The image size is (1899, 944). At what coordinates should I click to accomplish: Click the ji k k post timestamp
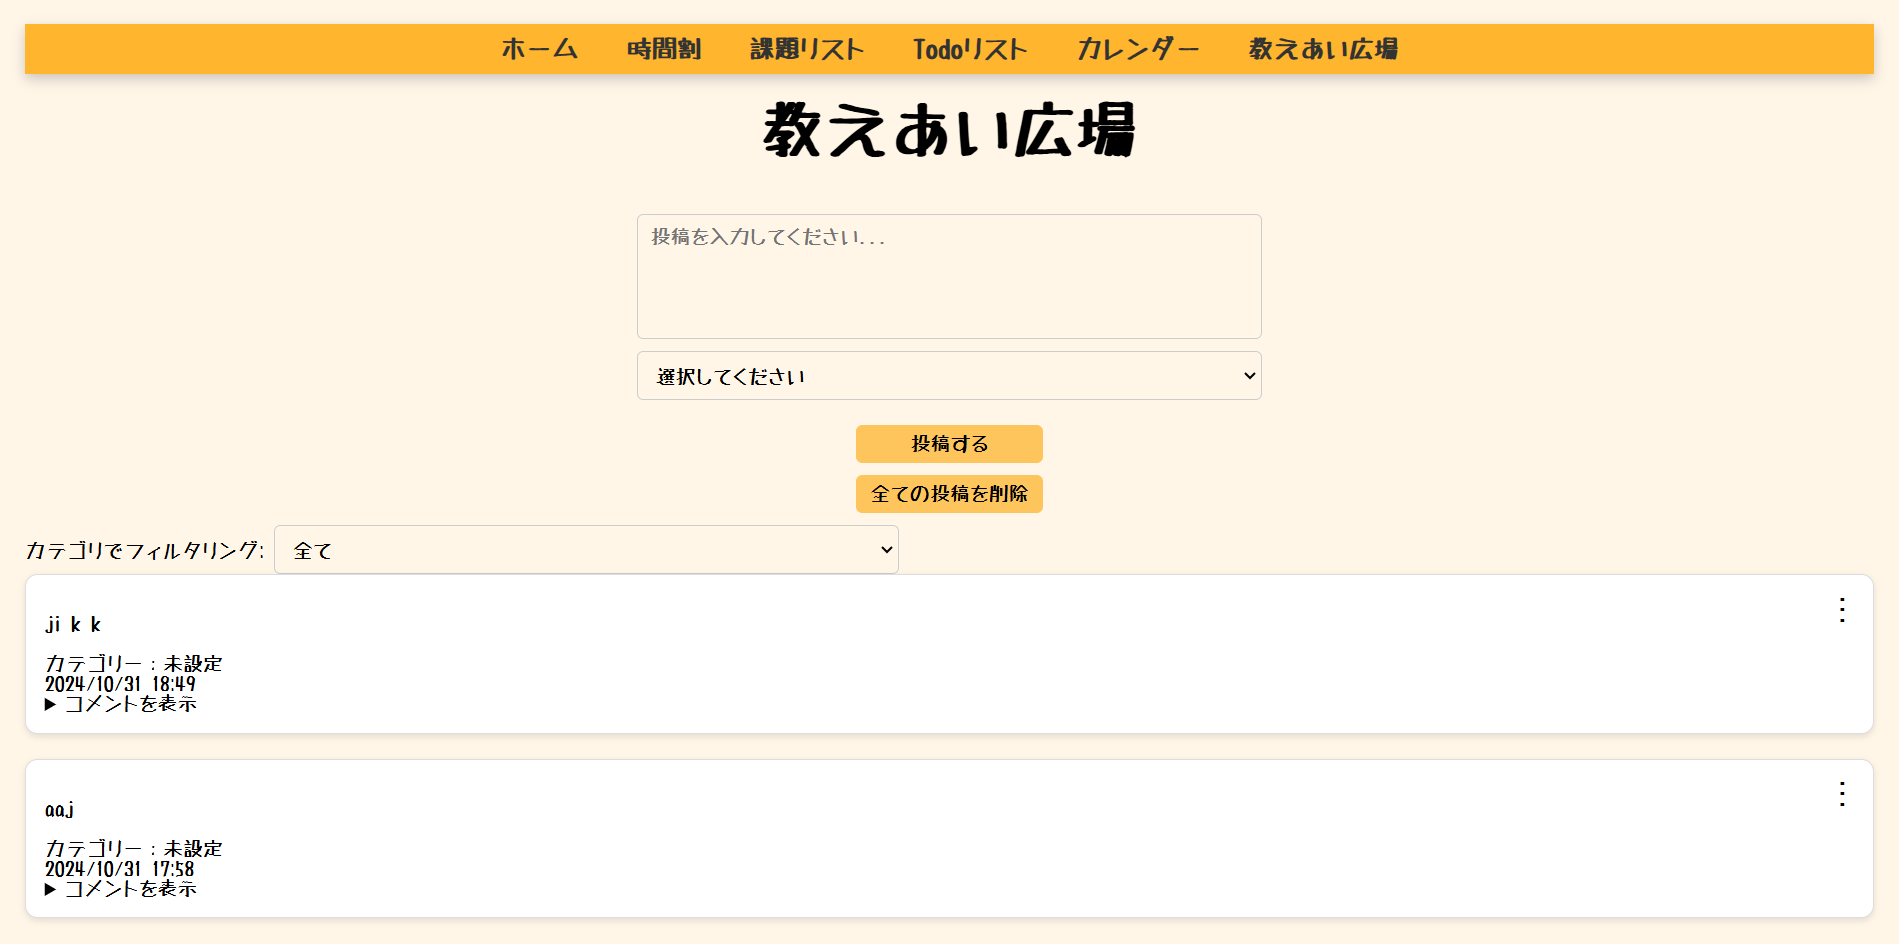(120, 684)
